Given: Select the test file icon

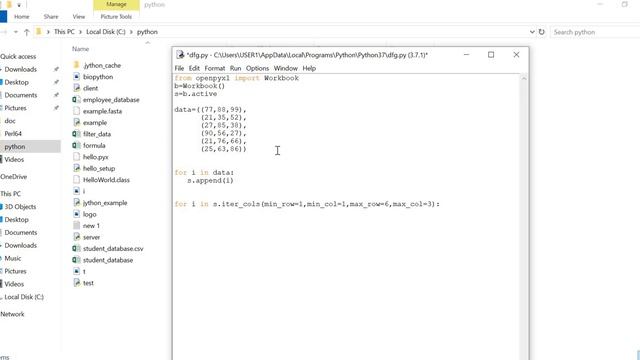Looking at the screenshot, I should click(76, 282).
